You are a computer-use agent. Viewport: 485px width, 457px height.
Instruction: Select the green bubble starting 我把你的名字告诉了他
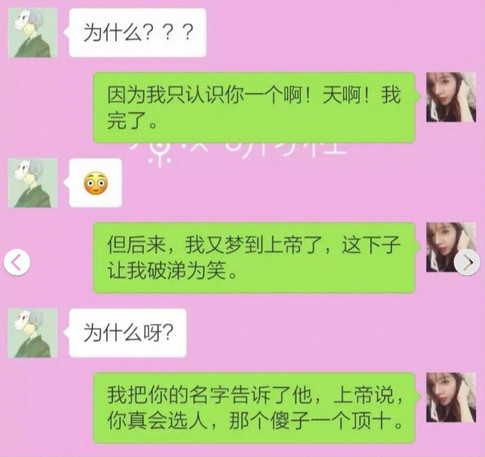coord(254,408)
